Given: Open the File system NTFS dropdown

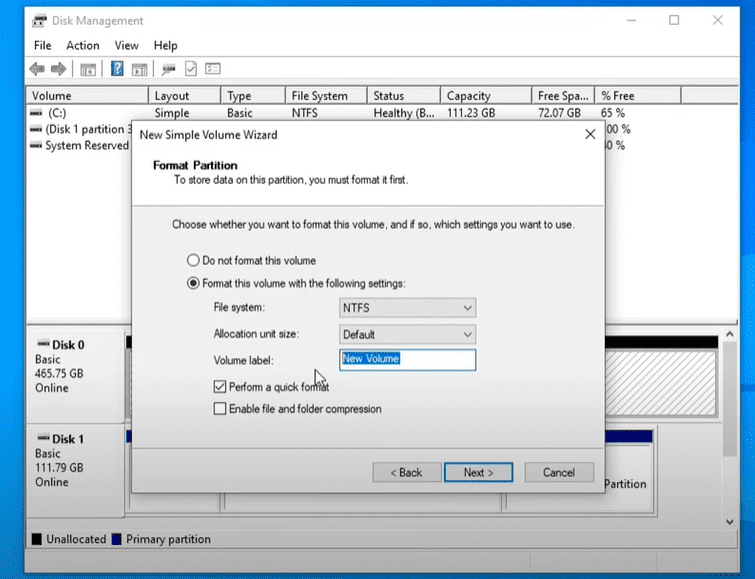Looking at the screenshot, I should click(407, 309).
